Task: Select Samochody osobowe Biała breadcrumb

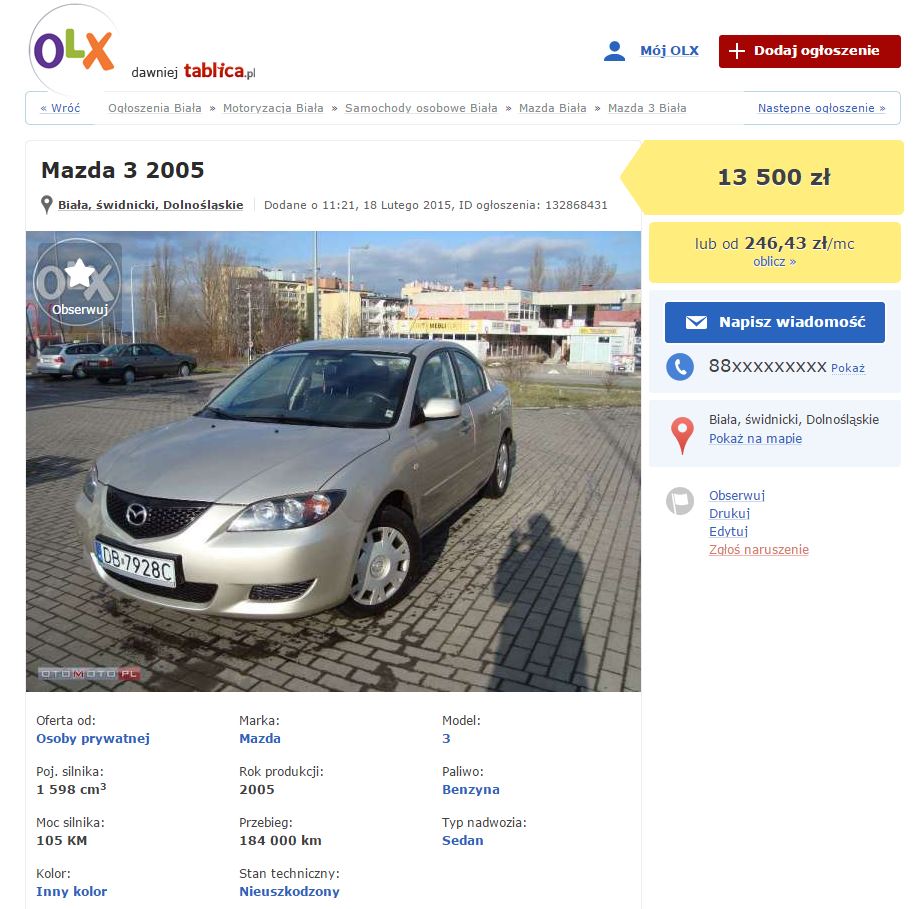Action: (421, 108)
